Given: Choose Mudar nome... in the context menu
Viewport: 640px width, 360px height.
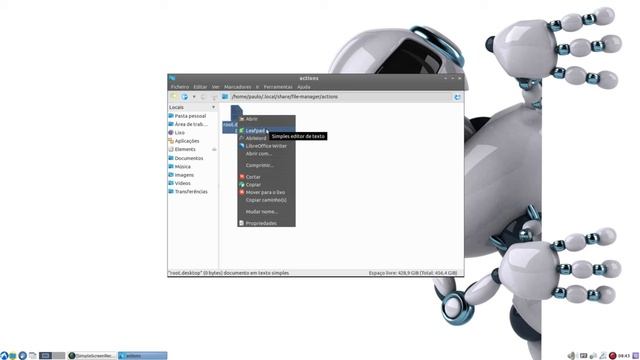Looking at the screenshot, I should tap(266, 211).
